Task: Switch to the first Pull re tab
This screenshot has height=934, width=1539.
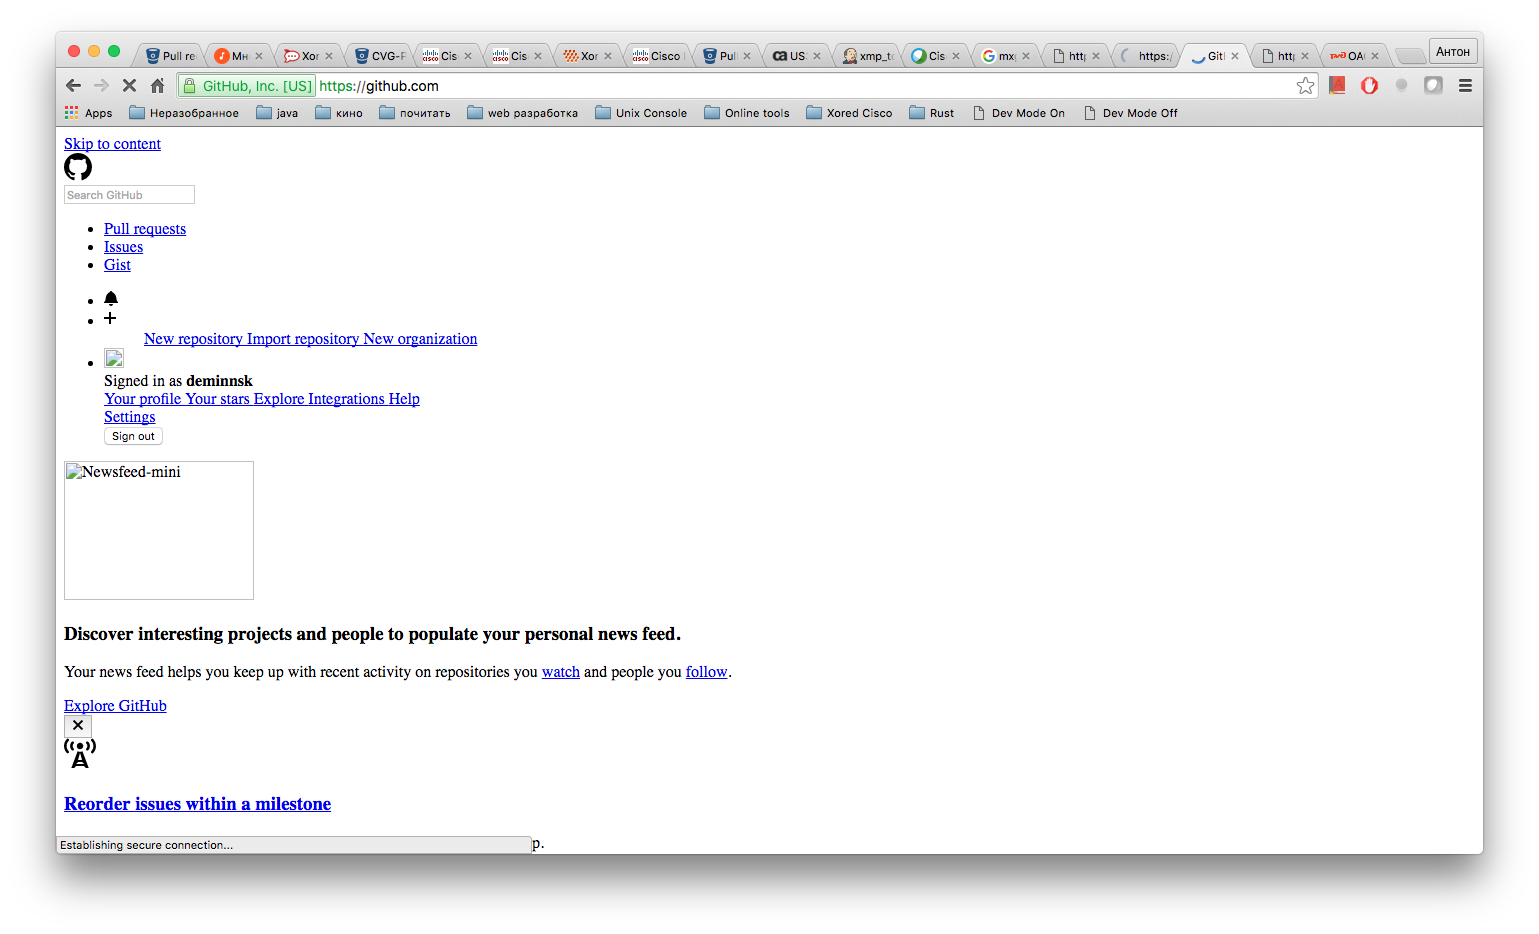Action: [170, 56]
